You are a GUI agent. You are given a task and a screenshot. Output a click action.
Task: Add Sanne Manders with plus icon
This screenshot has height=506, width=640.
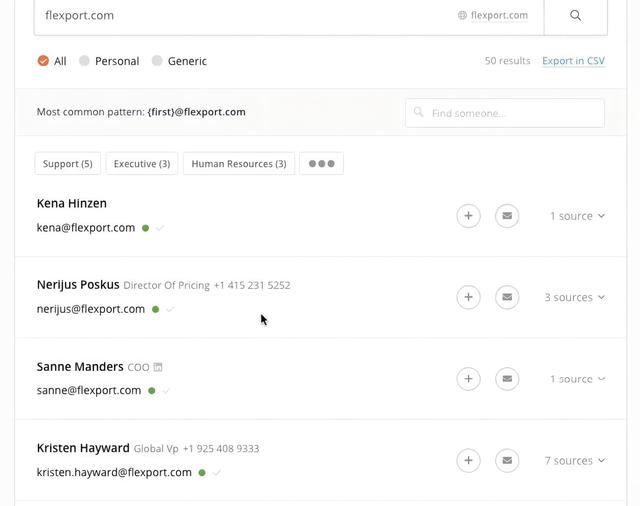[x=468, y=379]
